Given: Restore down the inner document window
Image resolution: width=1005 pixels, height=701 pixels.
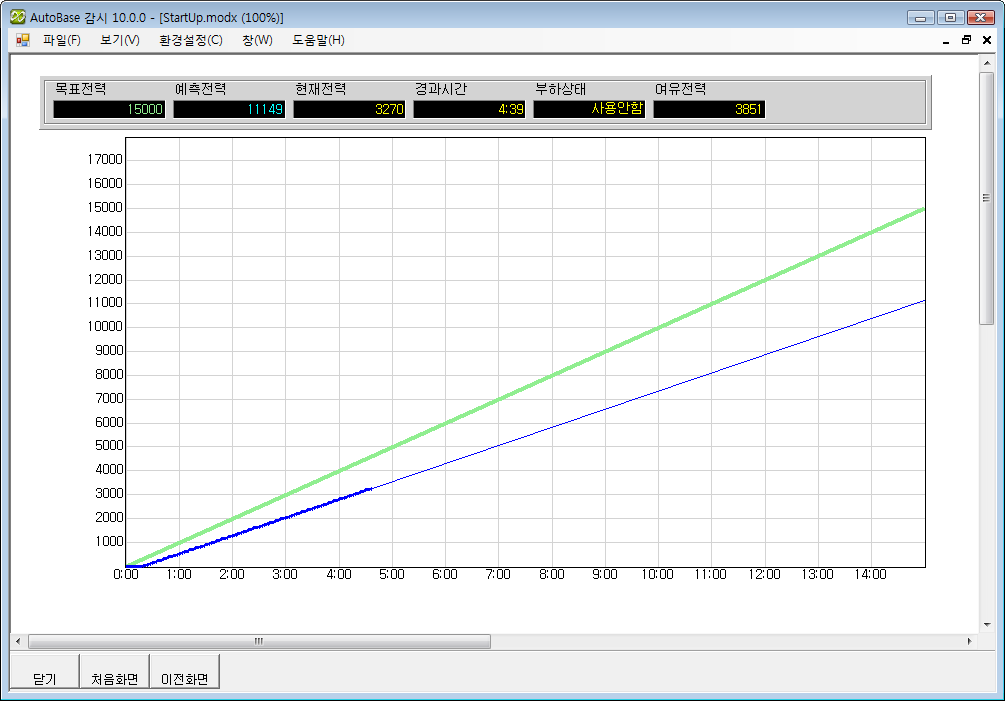Looking at the screenshot, I should pyautogui.click(x=966, y=41).
